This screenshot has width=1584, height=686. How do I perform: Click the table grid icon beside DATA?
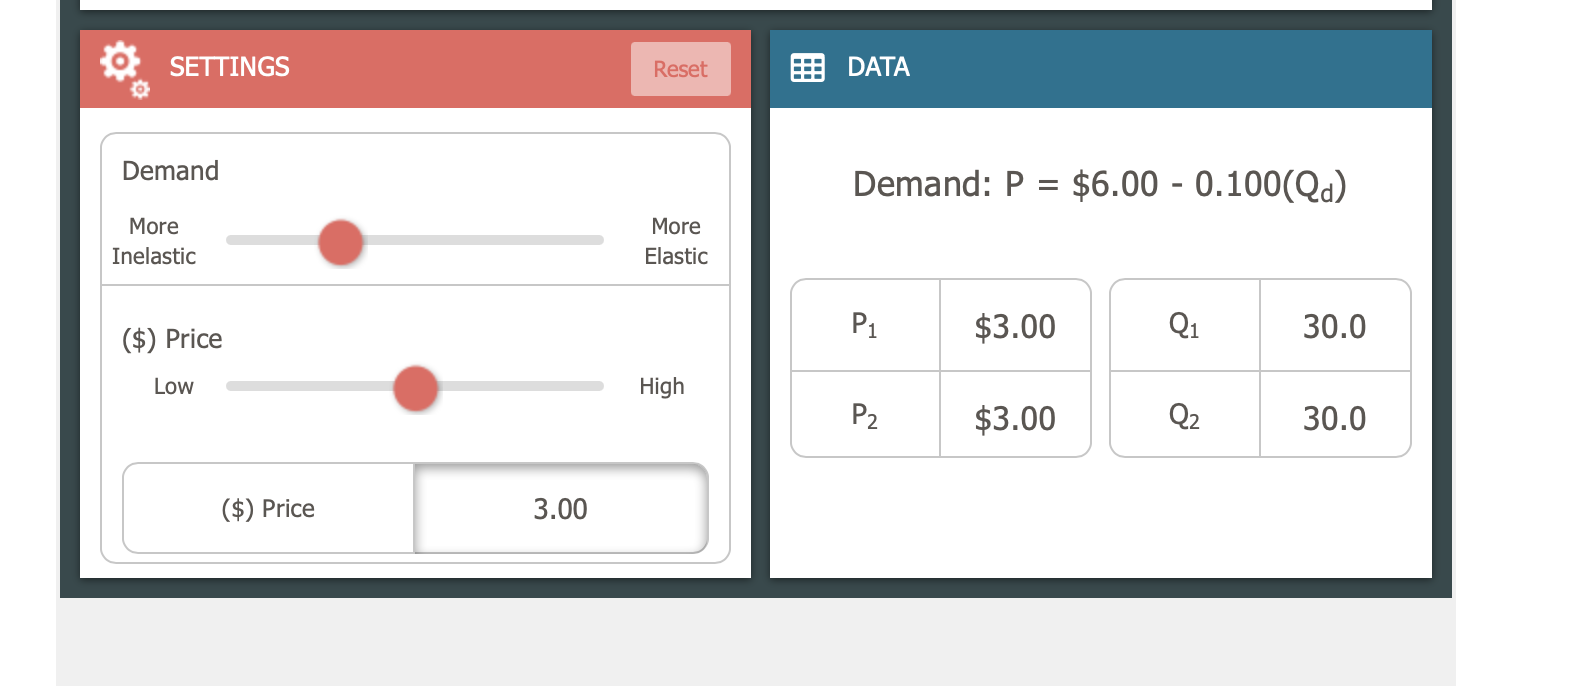(808, 67)
